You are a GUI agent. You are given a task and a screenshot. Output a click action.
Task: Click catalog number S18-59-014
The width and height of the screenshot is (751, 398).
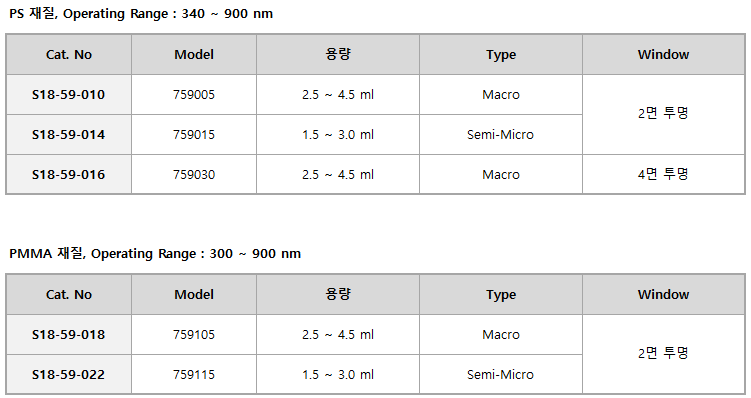click(x=68, y=135)
